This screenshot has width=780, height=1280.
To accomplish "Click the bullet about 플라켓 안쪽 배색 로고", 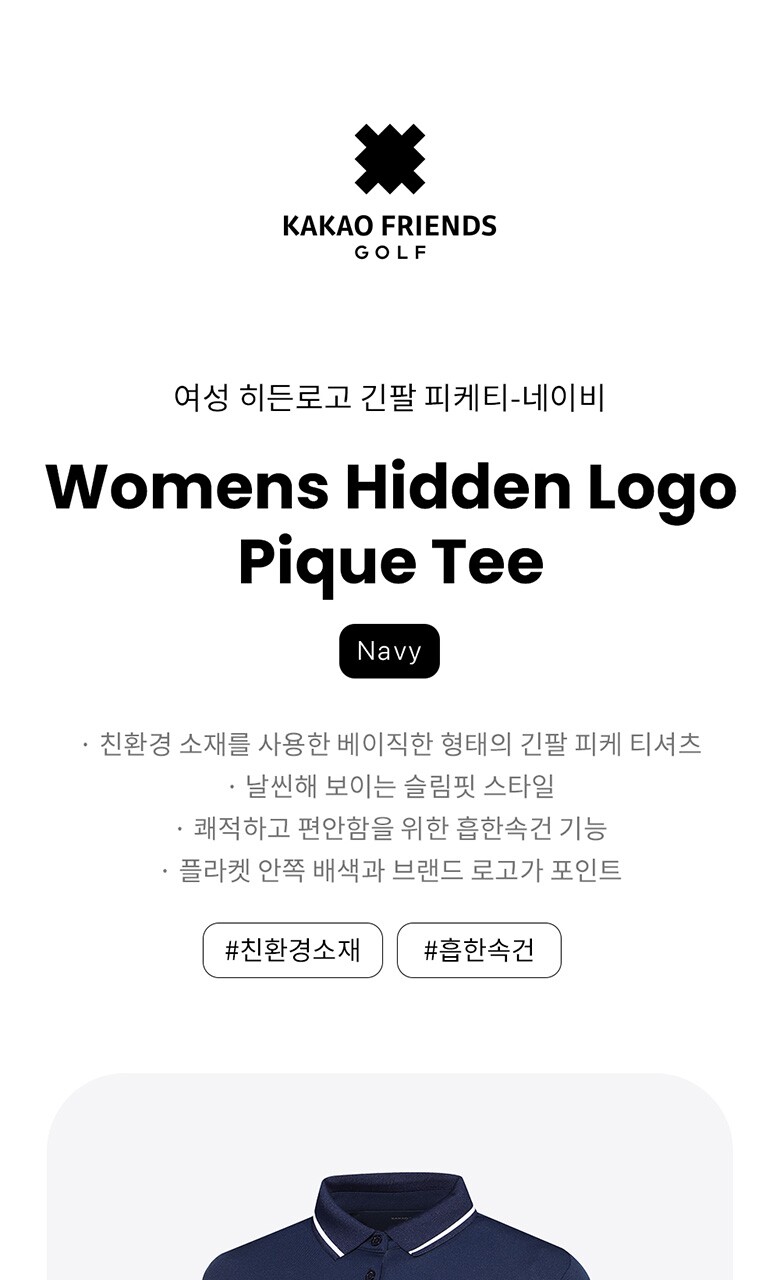I will tap(390, 870).
